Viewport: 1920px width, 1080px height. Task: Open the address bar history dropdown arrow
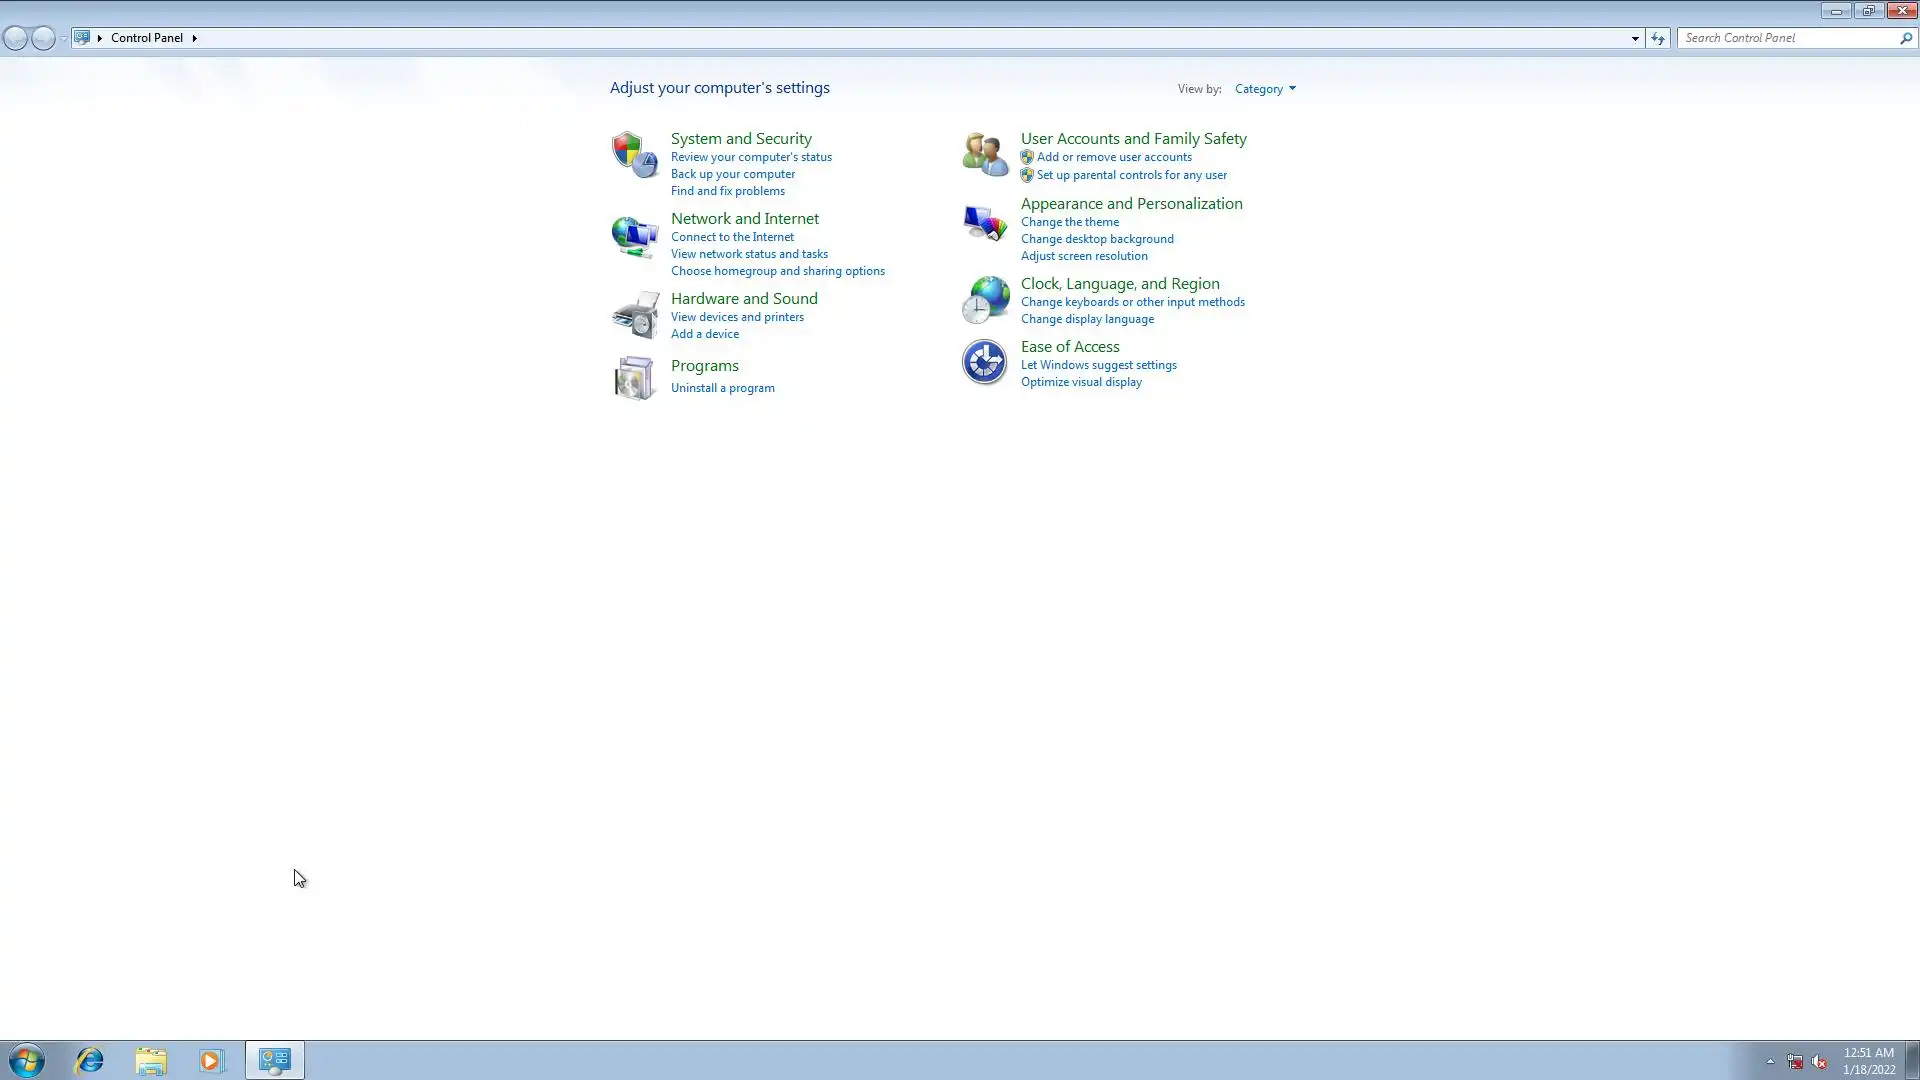(x=1635, y=38)
